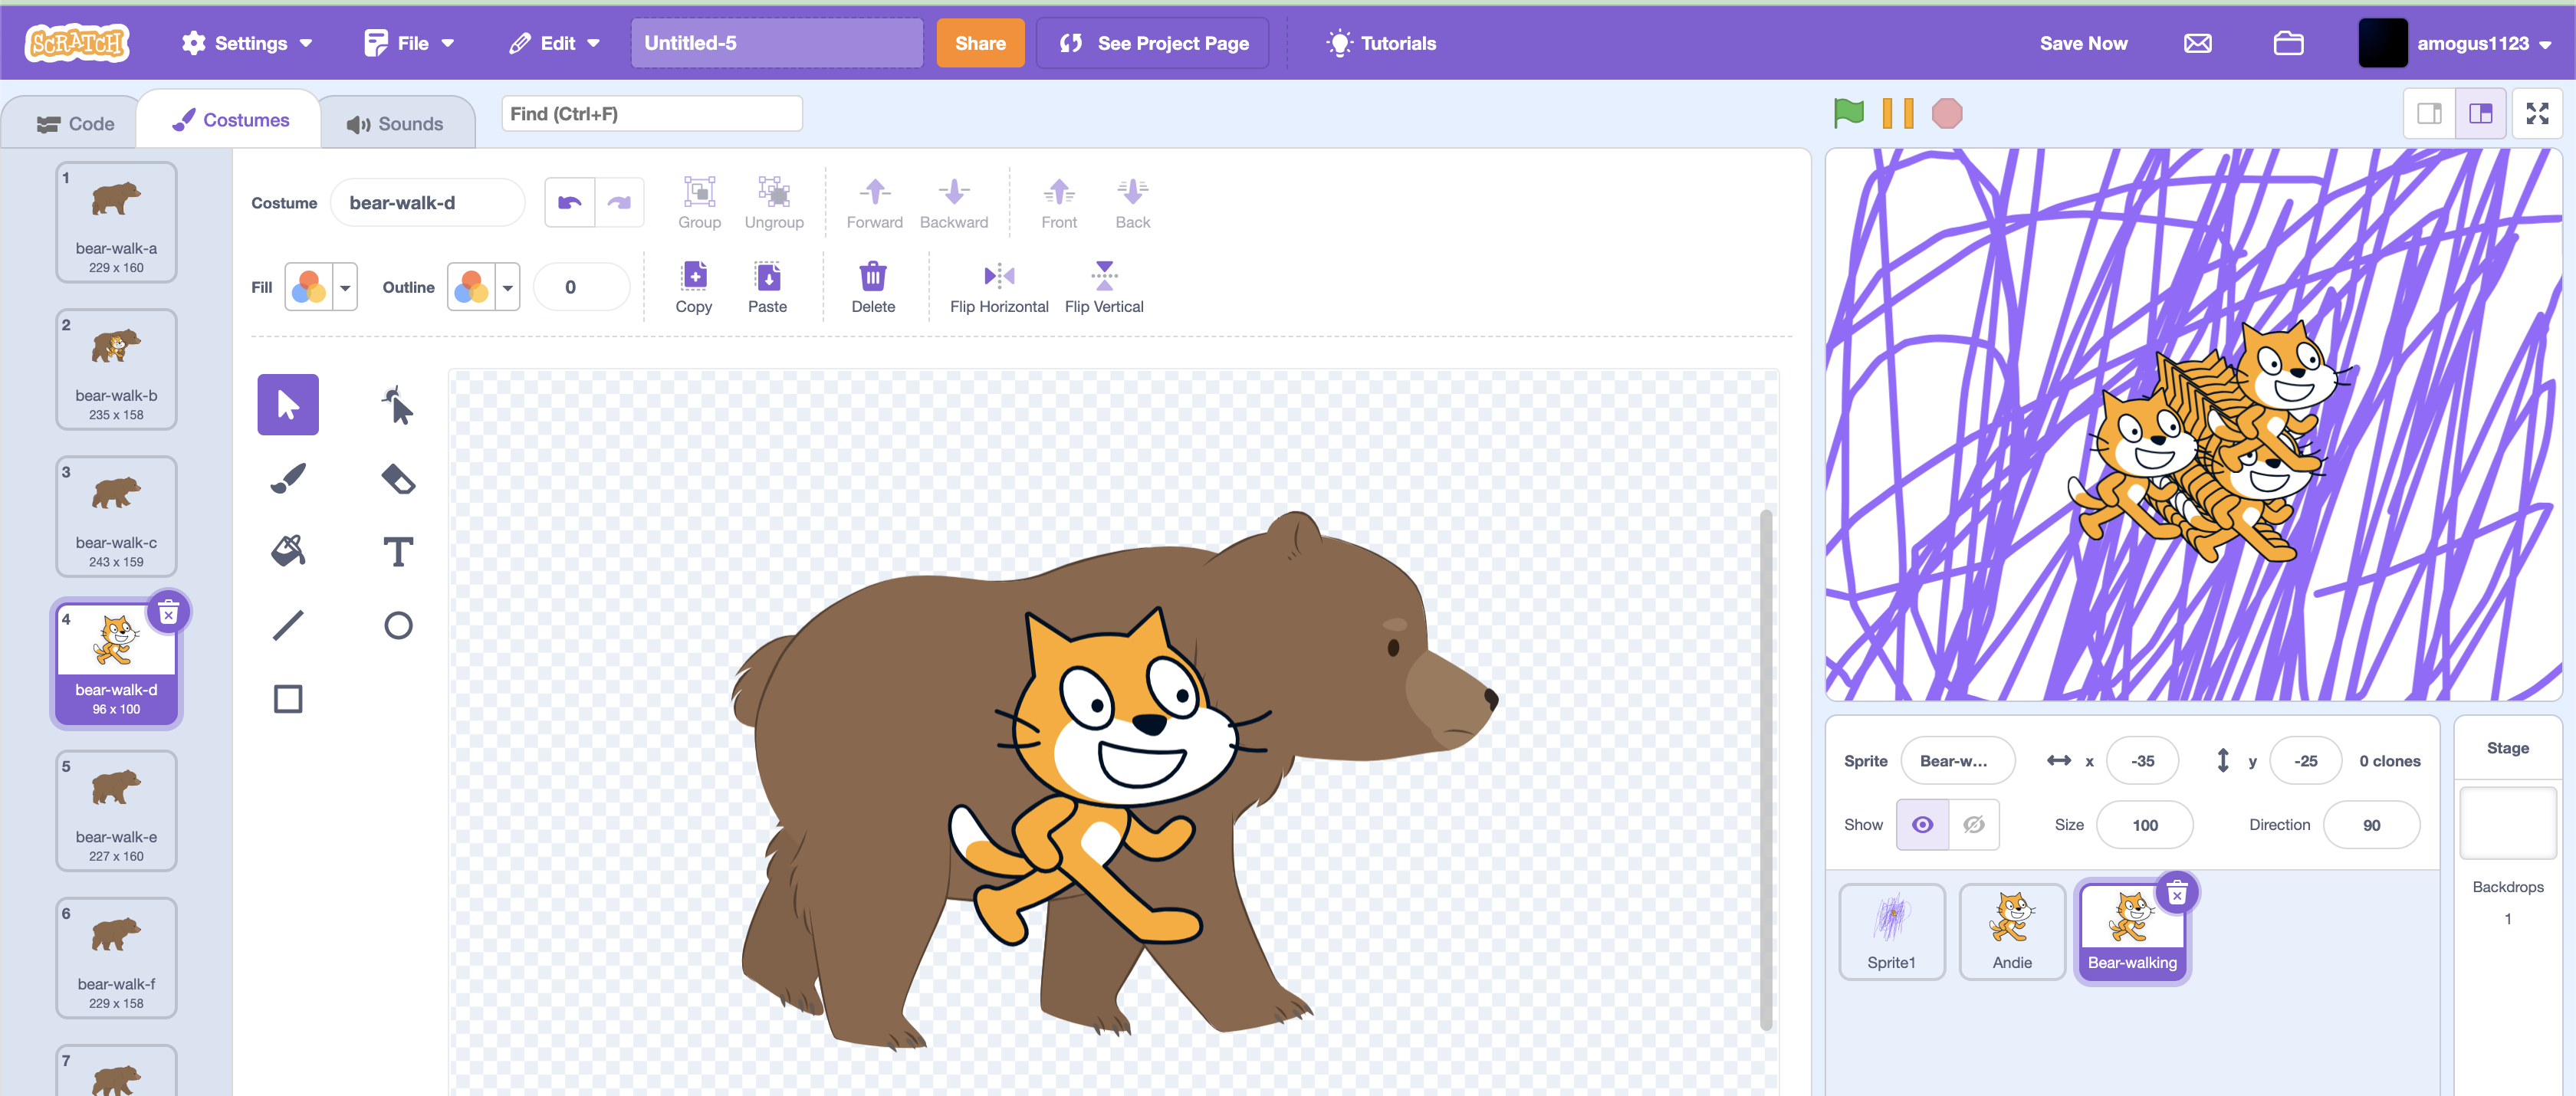Click Save Now

coord(2082,43)
